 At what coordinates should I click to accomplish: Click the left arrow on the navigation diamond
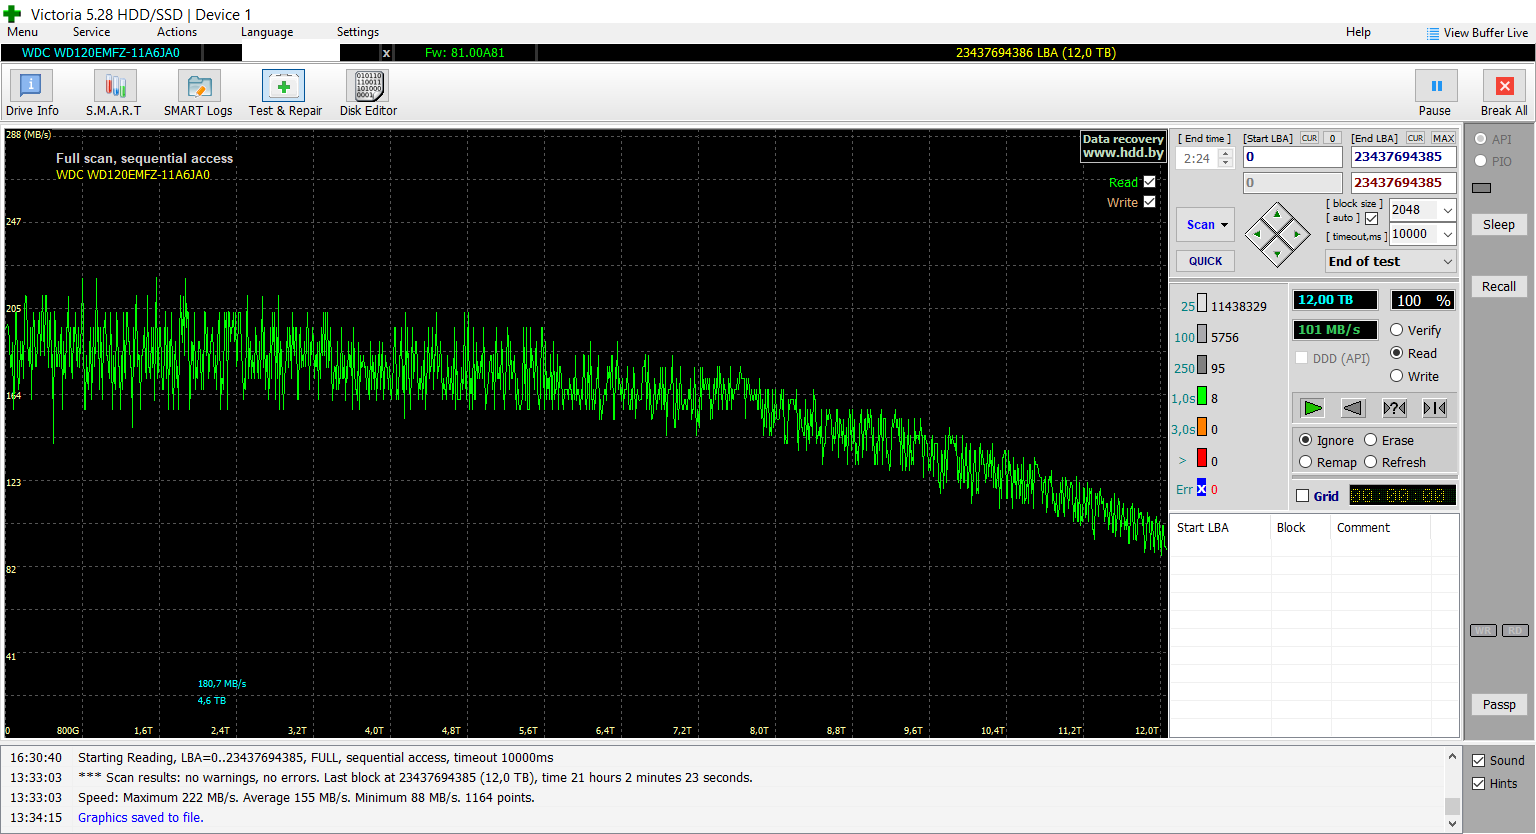point(1257,234)
